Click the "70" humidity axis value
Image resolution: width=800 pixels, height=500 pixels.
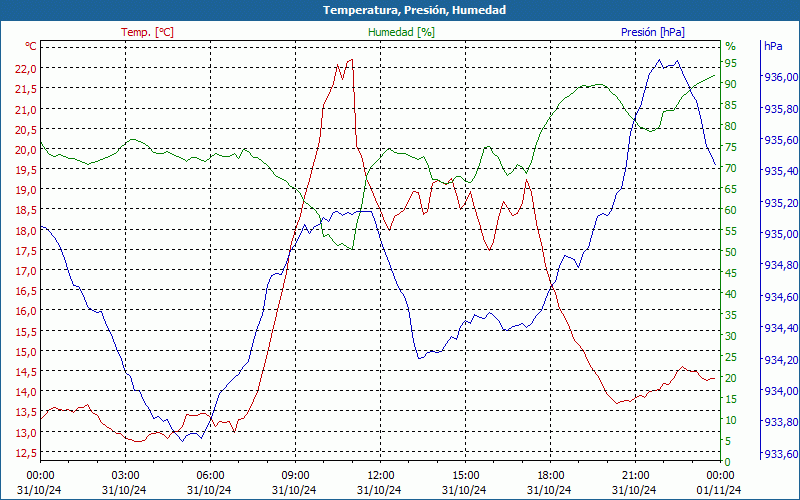tap(731, 168)
